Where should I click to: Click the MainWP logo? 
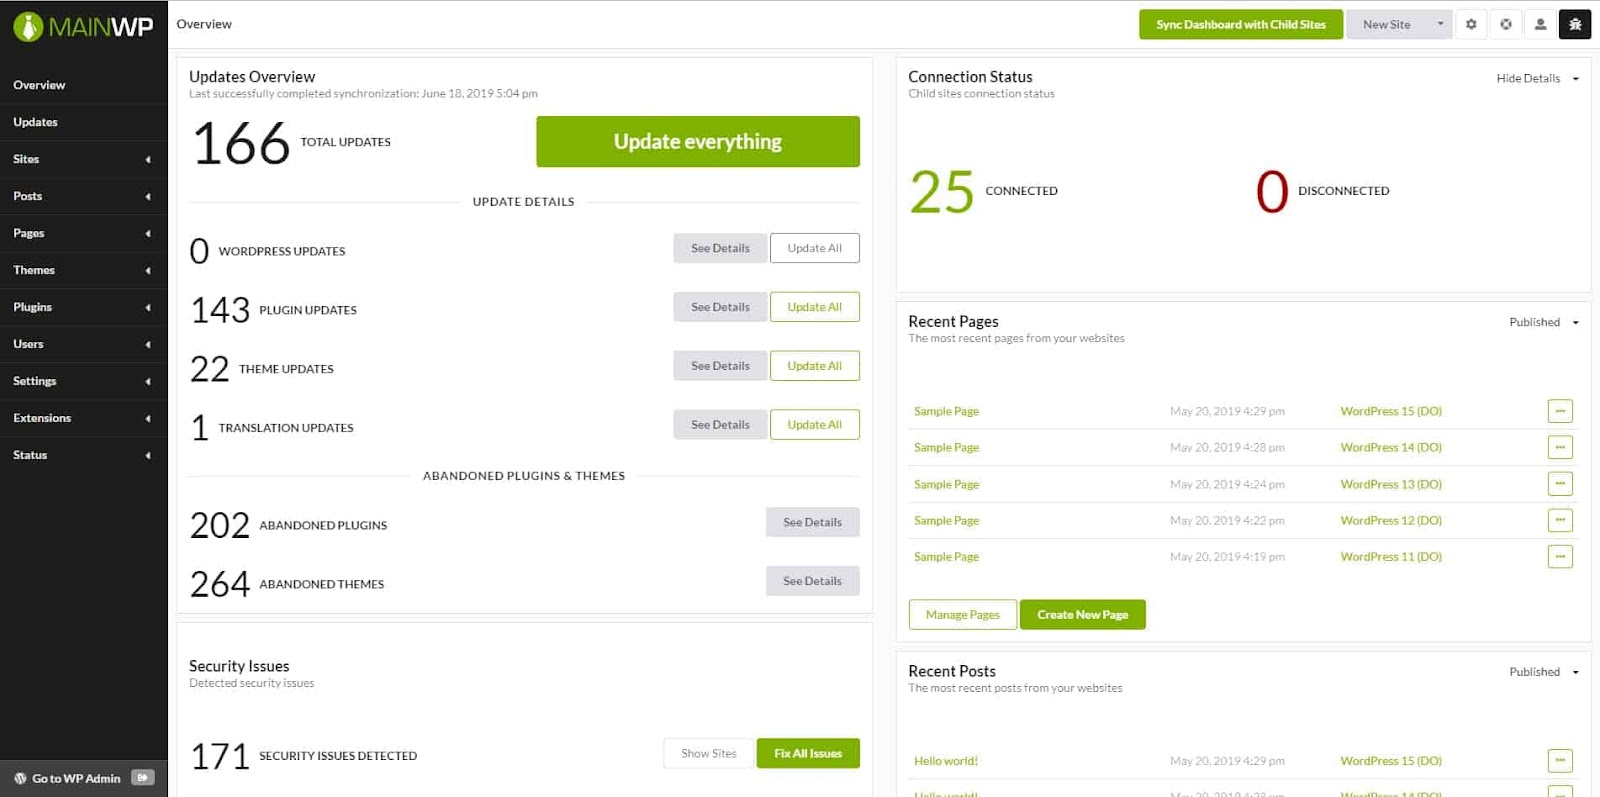pyautogui.click(x=83, y=26)
